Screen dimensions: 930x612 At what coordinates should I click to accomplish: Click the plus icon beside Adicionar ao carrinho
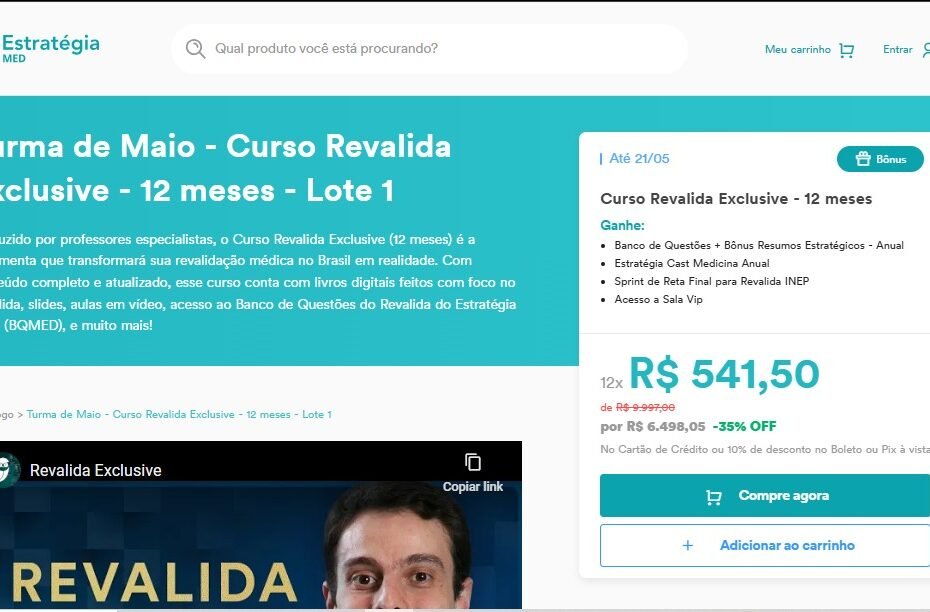click(x=687, y=545)
